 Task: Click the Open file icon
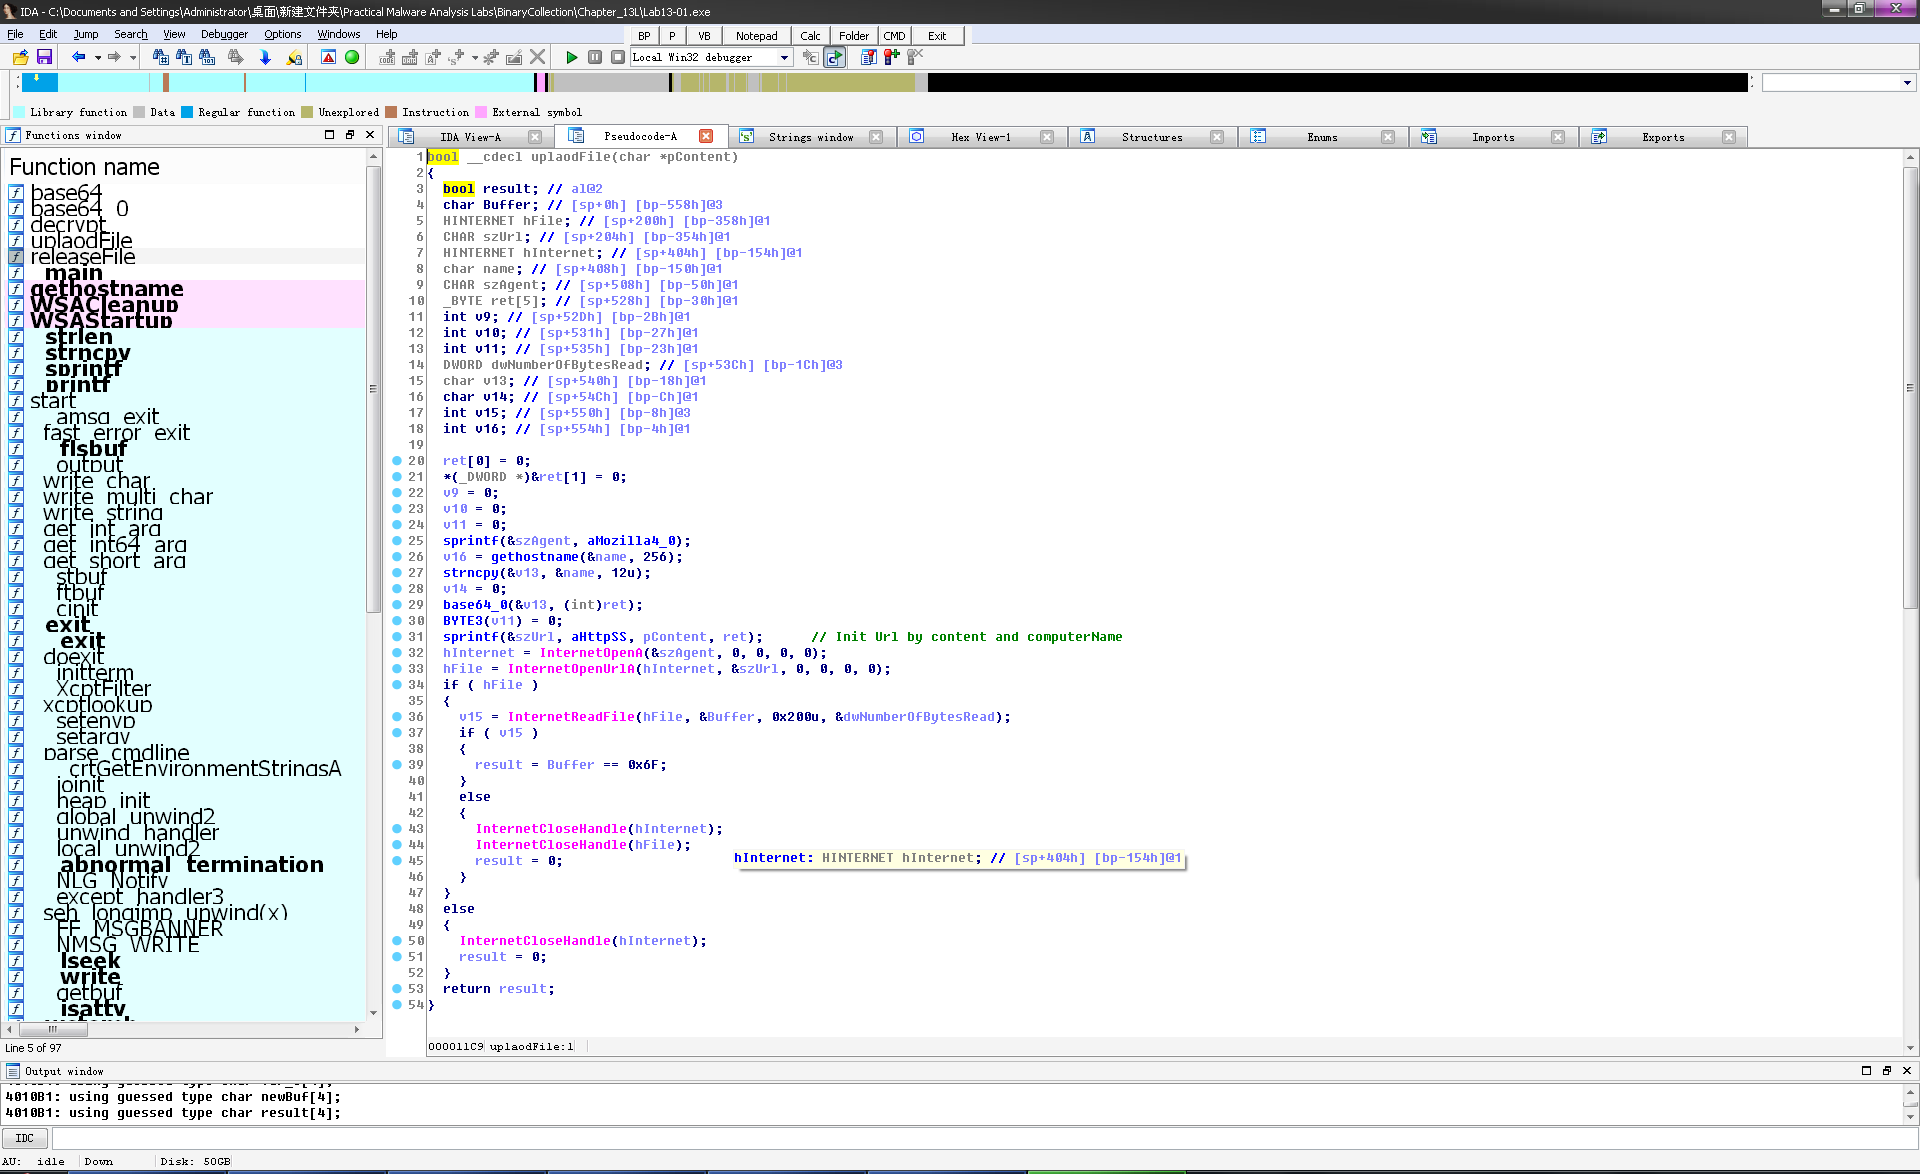click(20, 57)
